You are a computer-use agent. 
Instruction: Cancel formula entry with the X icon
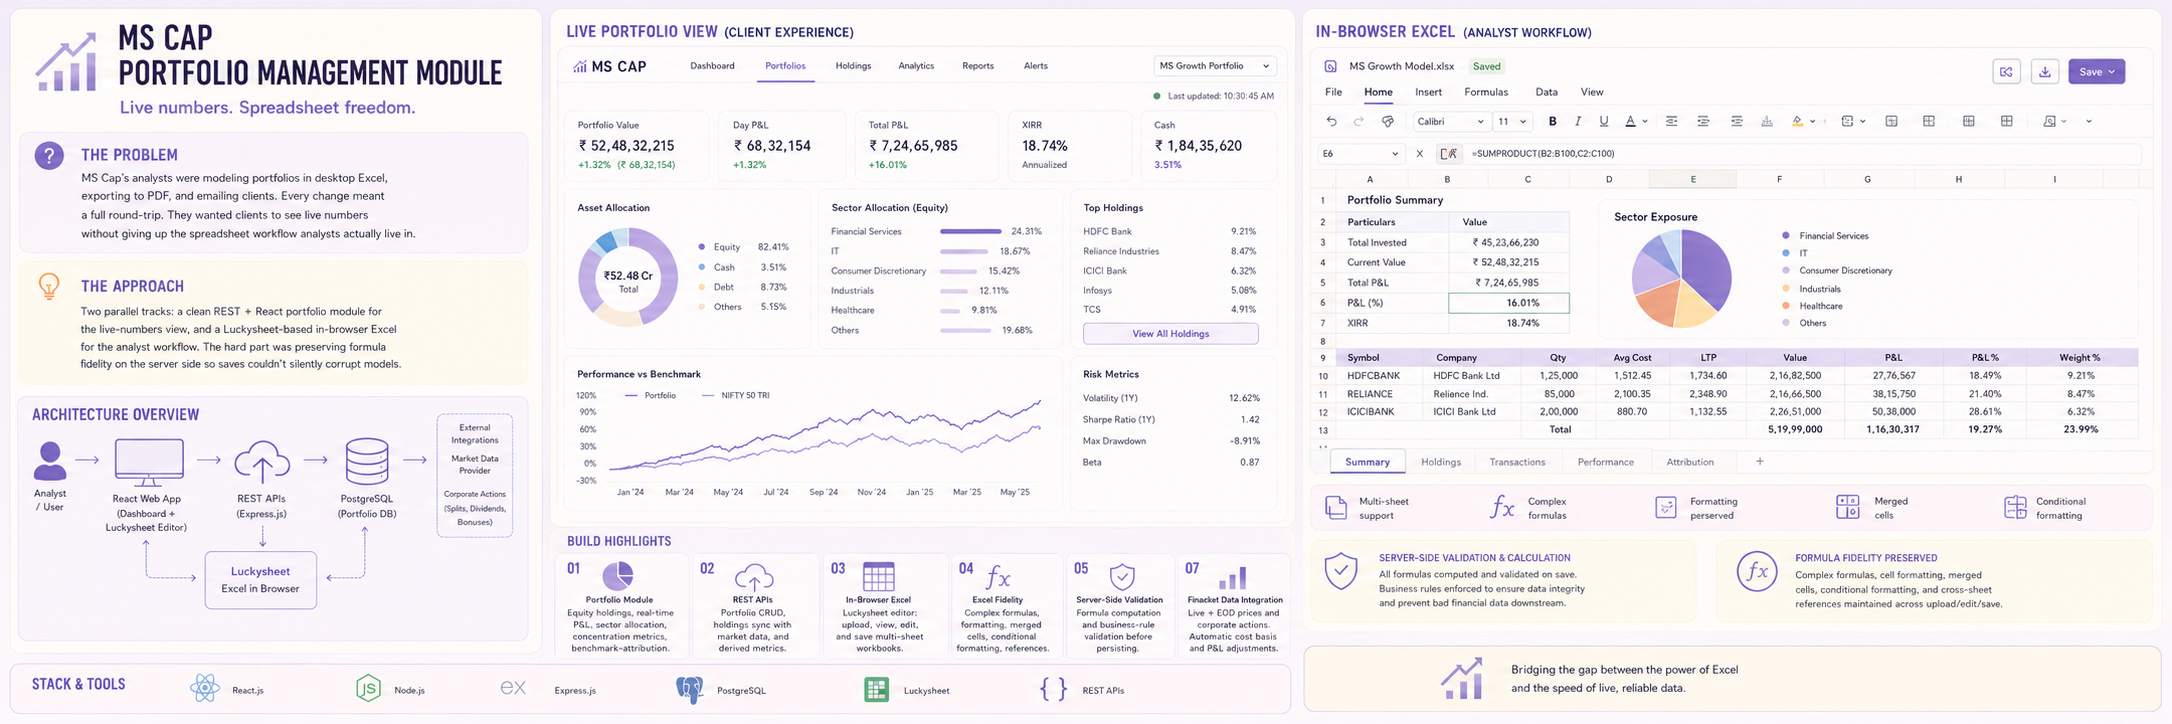point(1419,154)
